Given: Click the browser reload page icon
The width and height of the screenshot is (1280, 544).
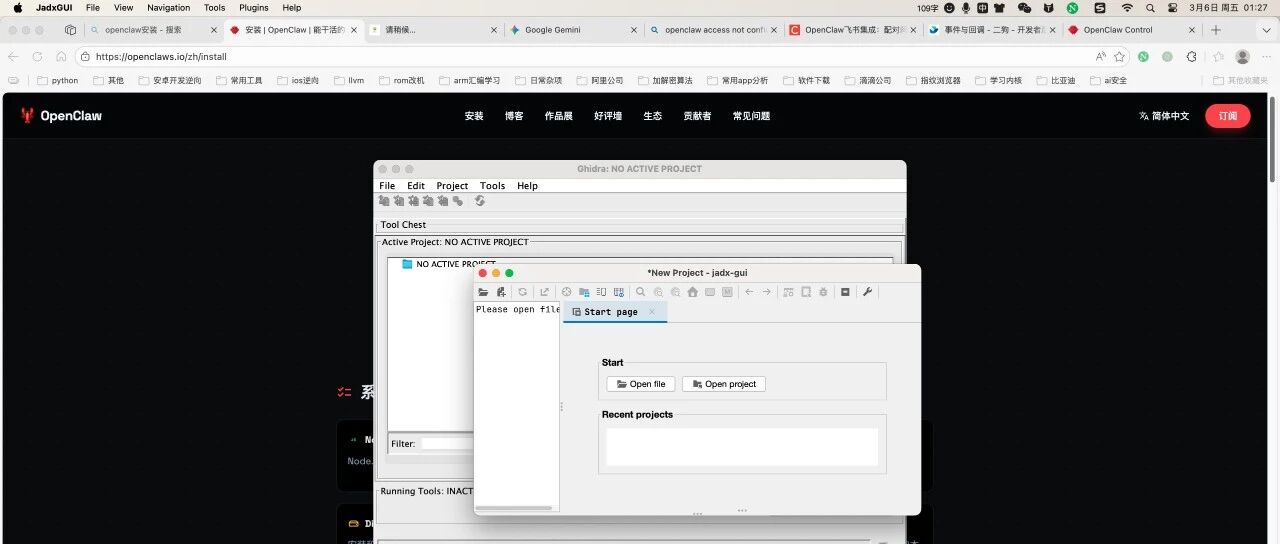Looking at the screenshot, I should 38,57.
